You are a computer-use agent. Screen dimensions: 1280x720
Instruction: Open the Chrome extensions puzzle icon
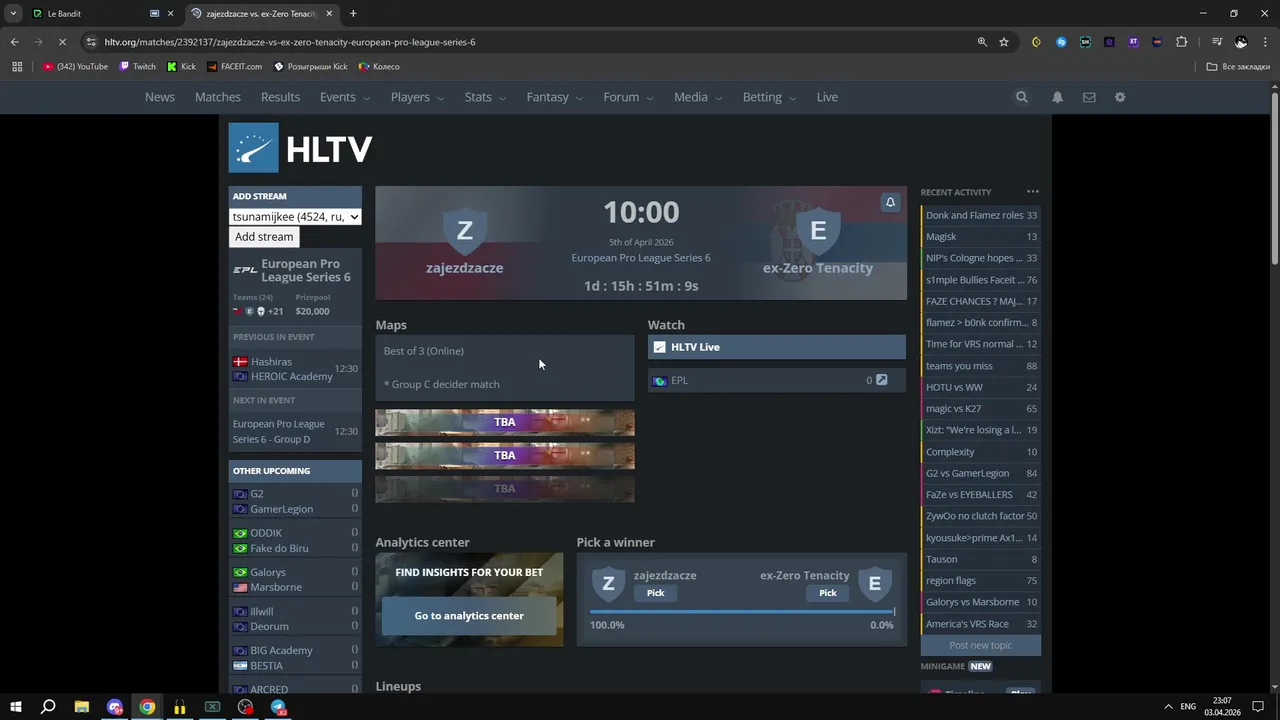point(1182,42)
